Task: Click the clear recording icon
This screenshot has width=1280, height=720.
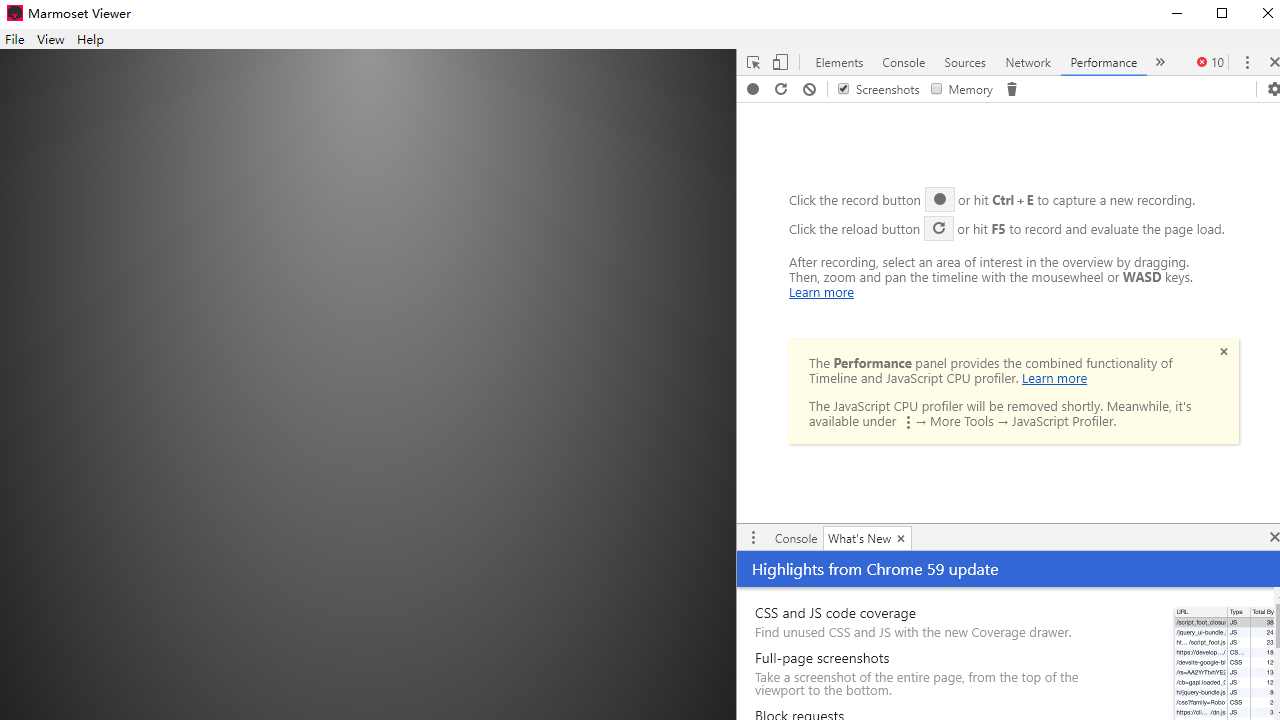Action: pos(809,89)
